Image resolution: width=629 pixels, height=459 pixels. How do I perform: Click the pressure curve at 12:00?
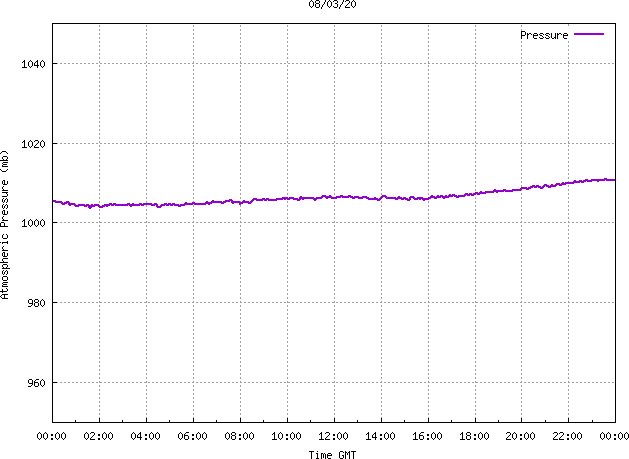334,197
